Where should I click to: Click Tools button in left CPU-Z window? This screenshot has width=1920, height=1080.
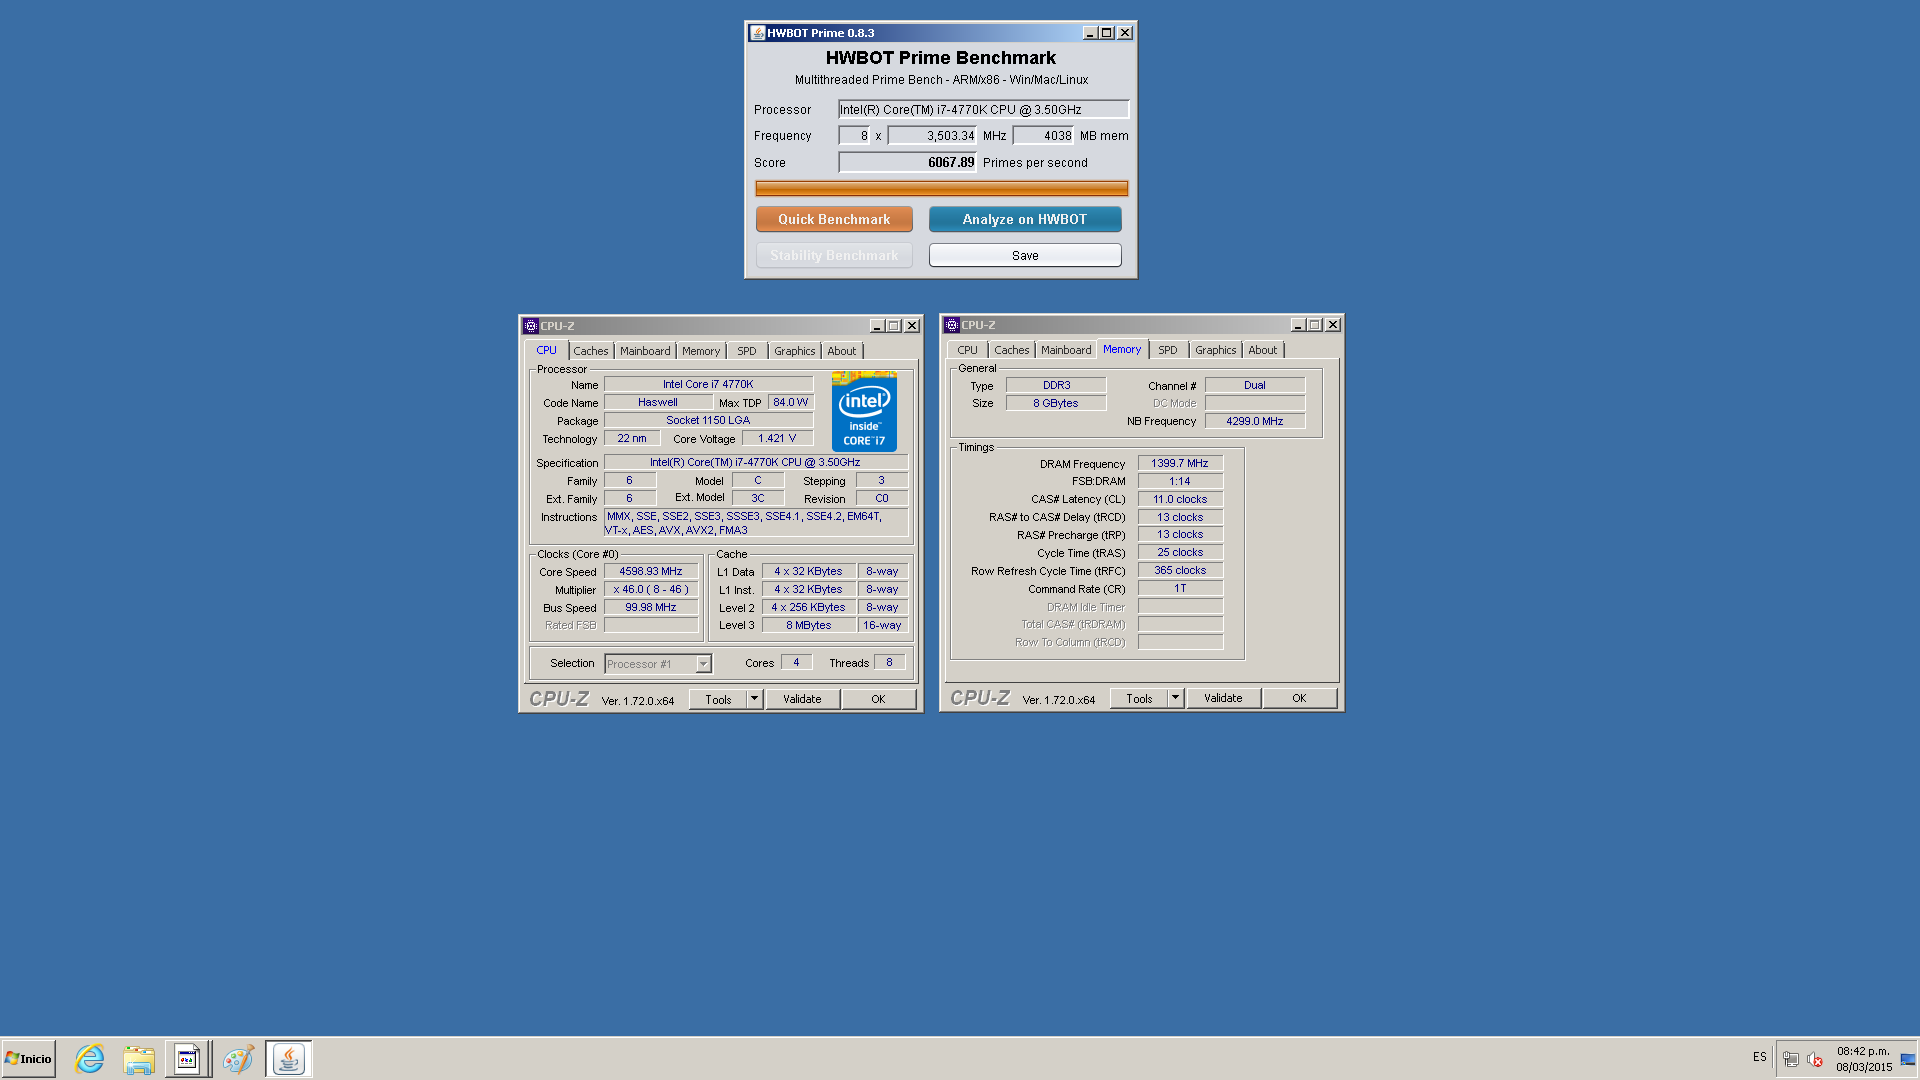click(718, 699)
